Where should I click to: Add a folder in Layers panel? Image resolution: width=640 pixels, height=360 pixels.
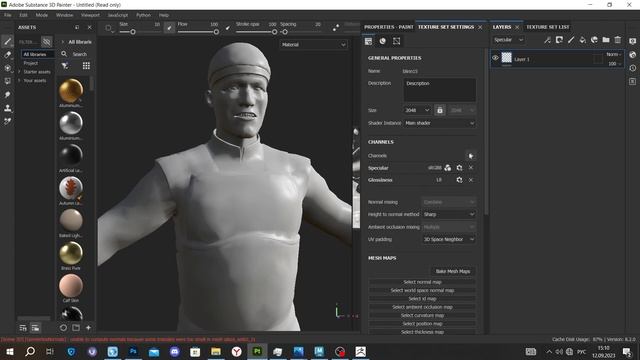point(606,40)
